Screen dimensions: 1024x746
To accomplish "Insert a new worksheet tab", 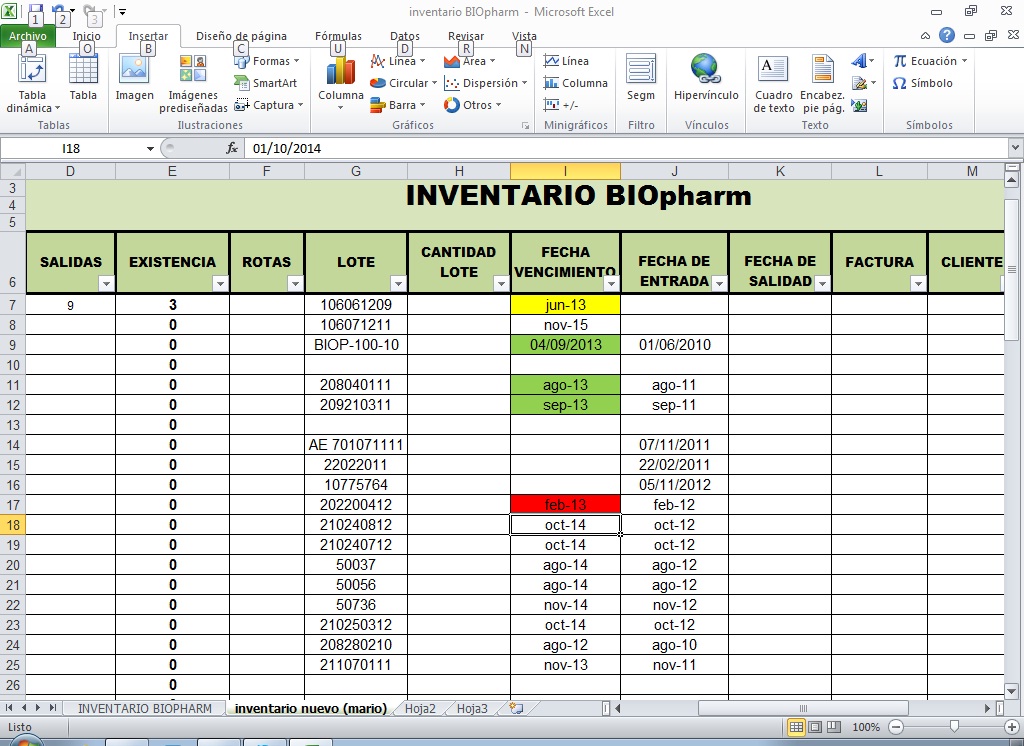I will coord(517,708).
